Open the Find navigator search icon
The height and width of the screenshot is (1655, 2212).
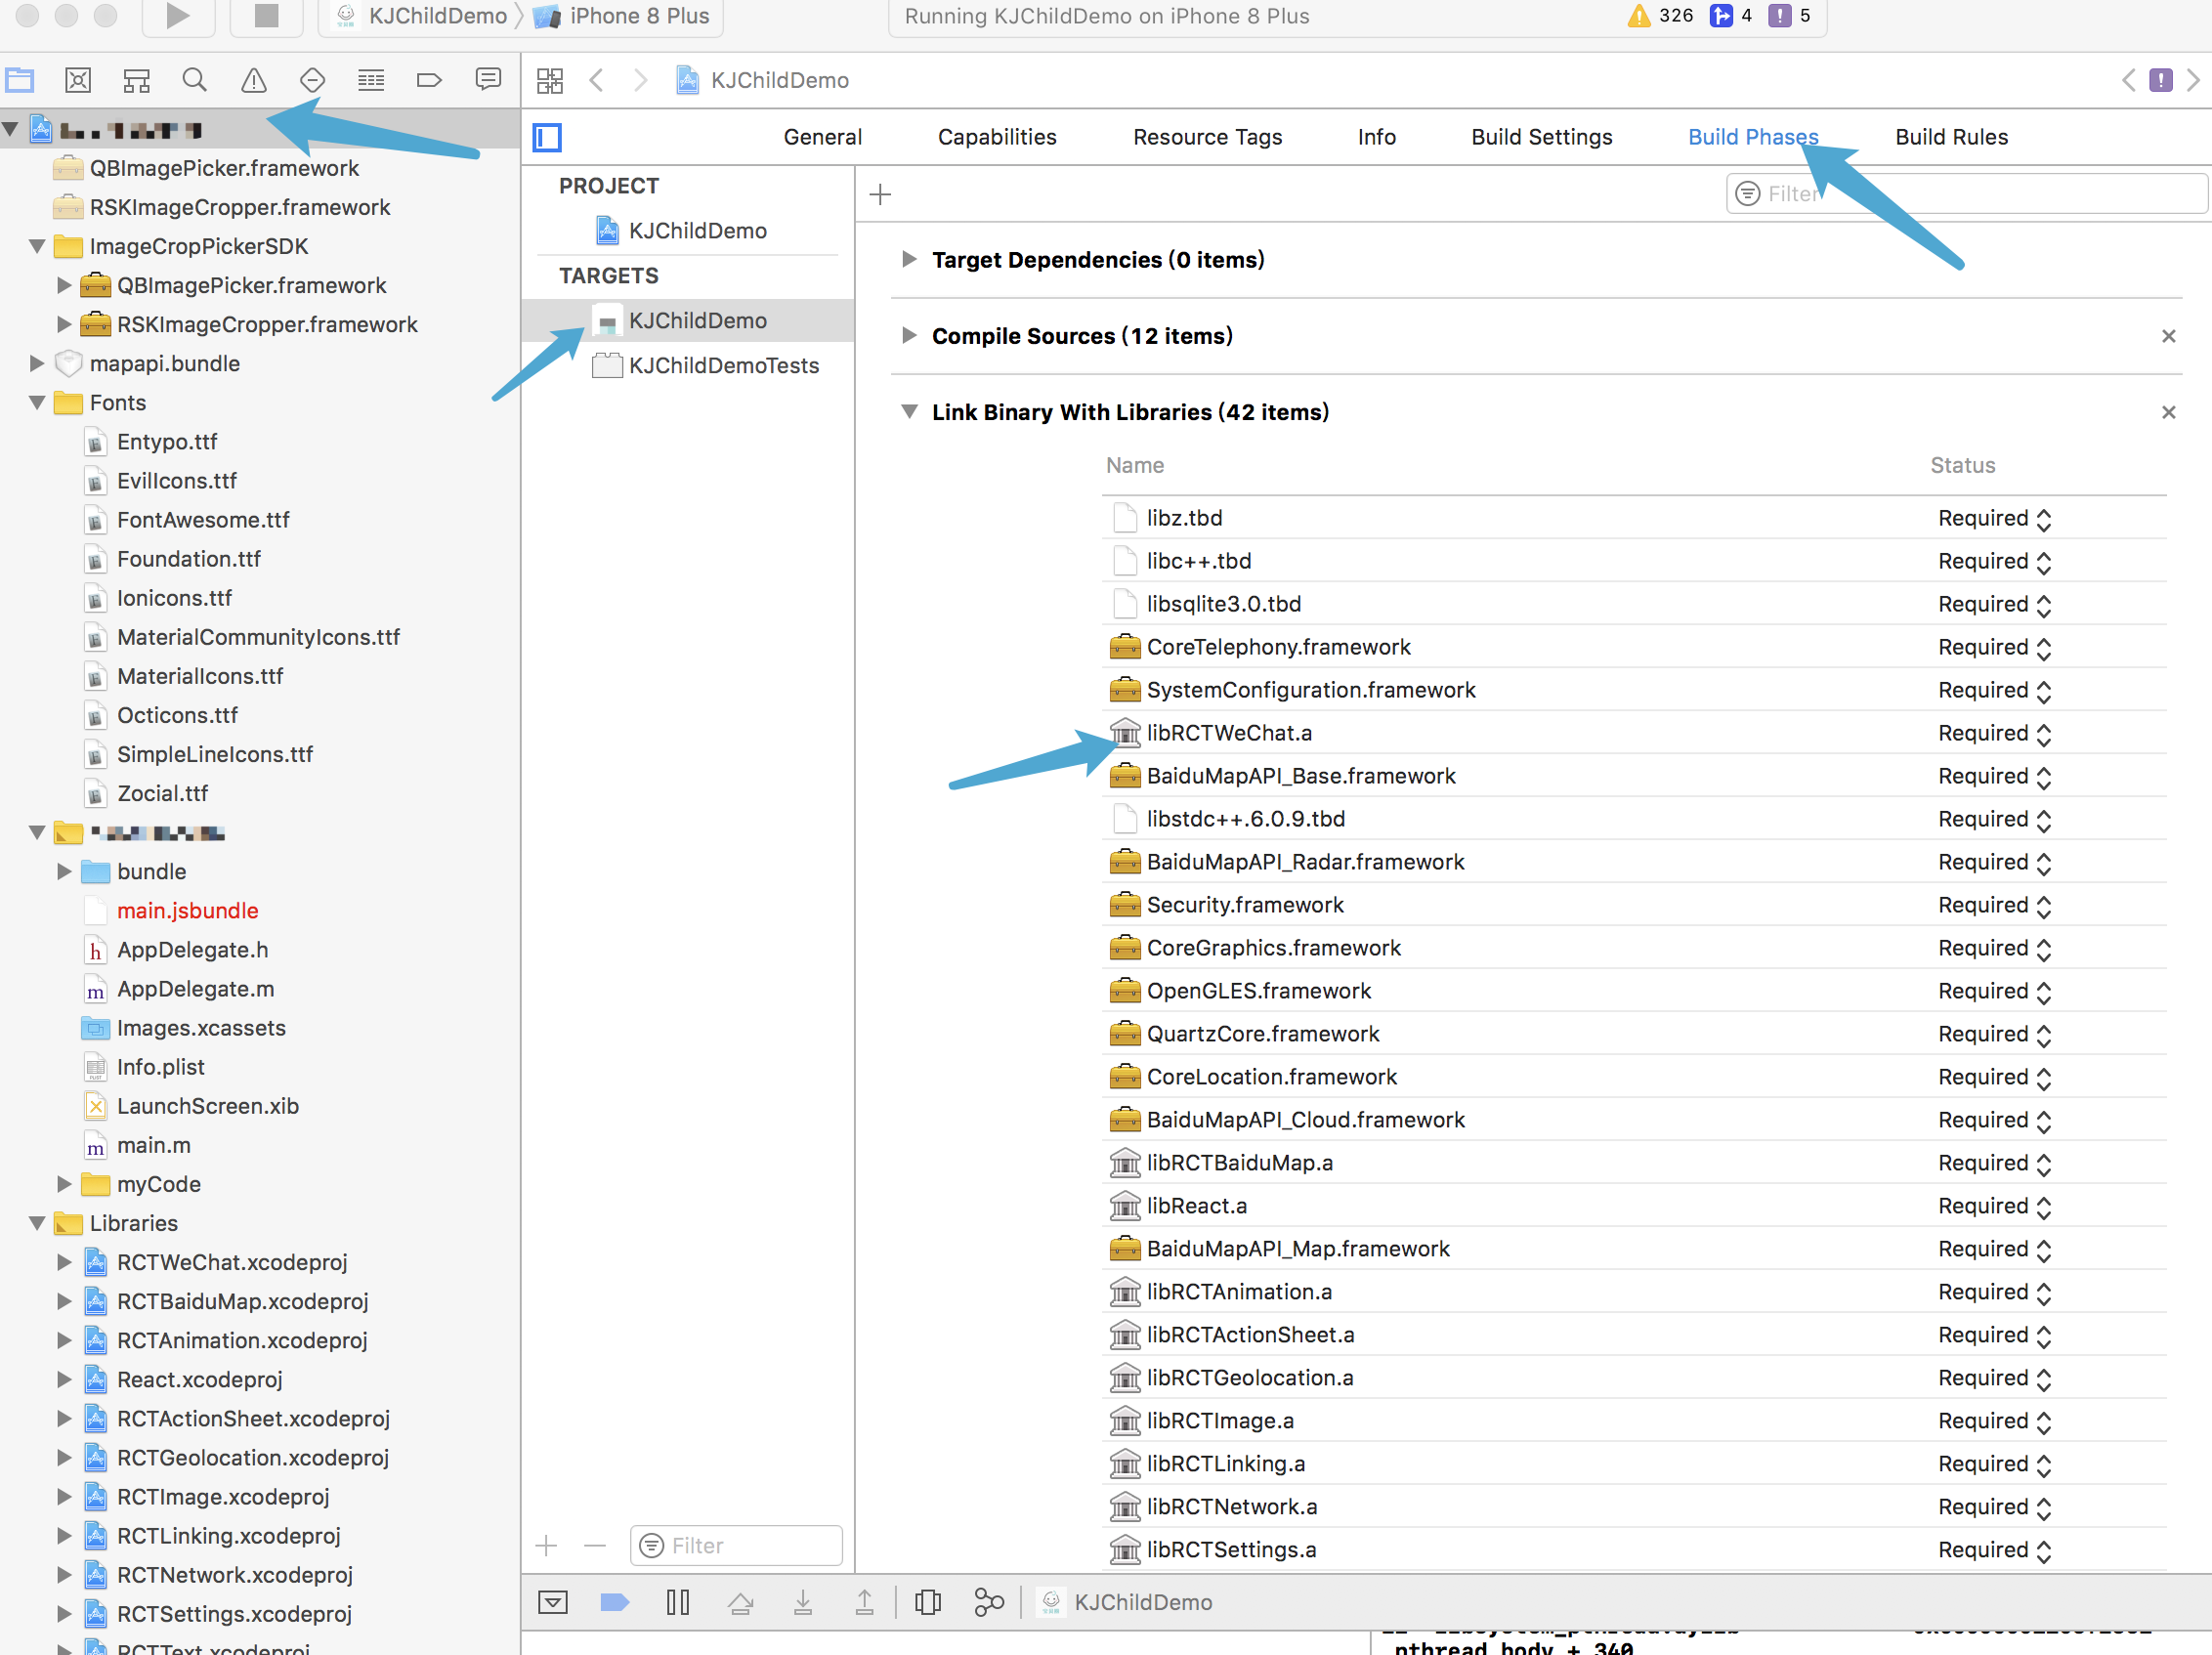[x=195, y=80]
